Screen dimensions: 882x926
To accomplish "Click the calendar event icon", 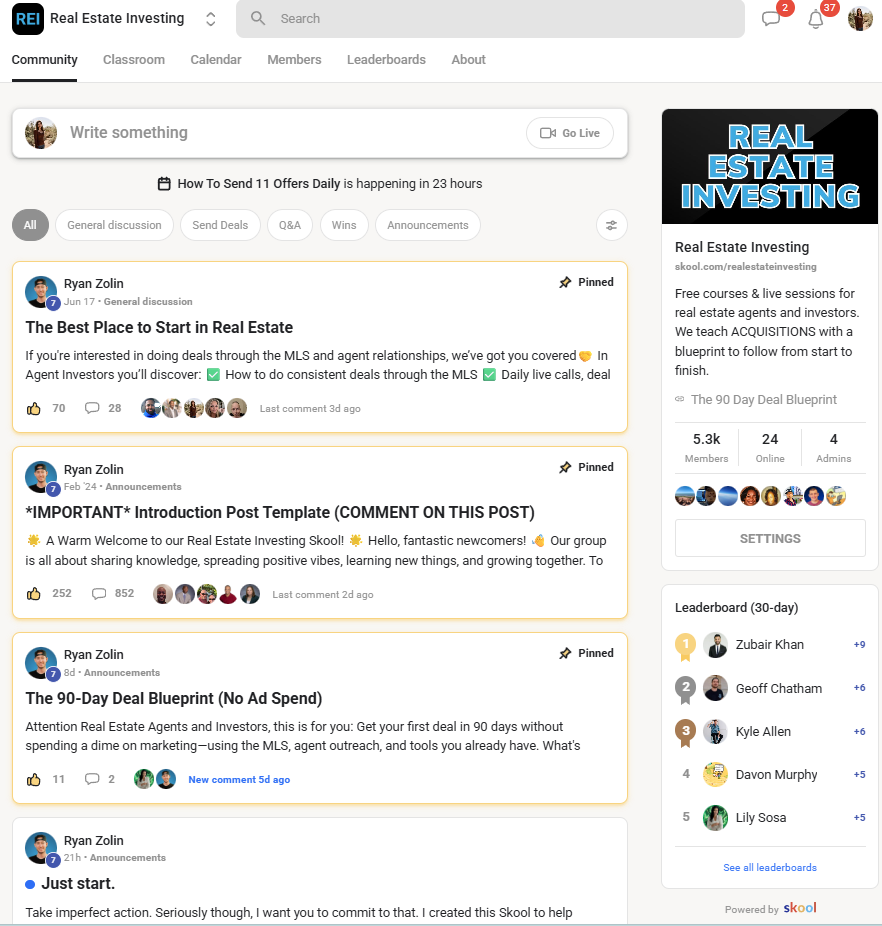I will [x=164, y=184].
